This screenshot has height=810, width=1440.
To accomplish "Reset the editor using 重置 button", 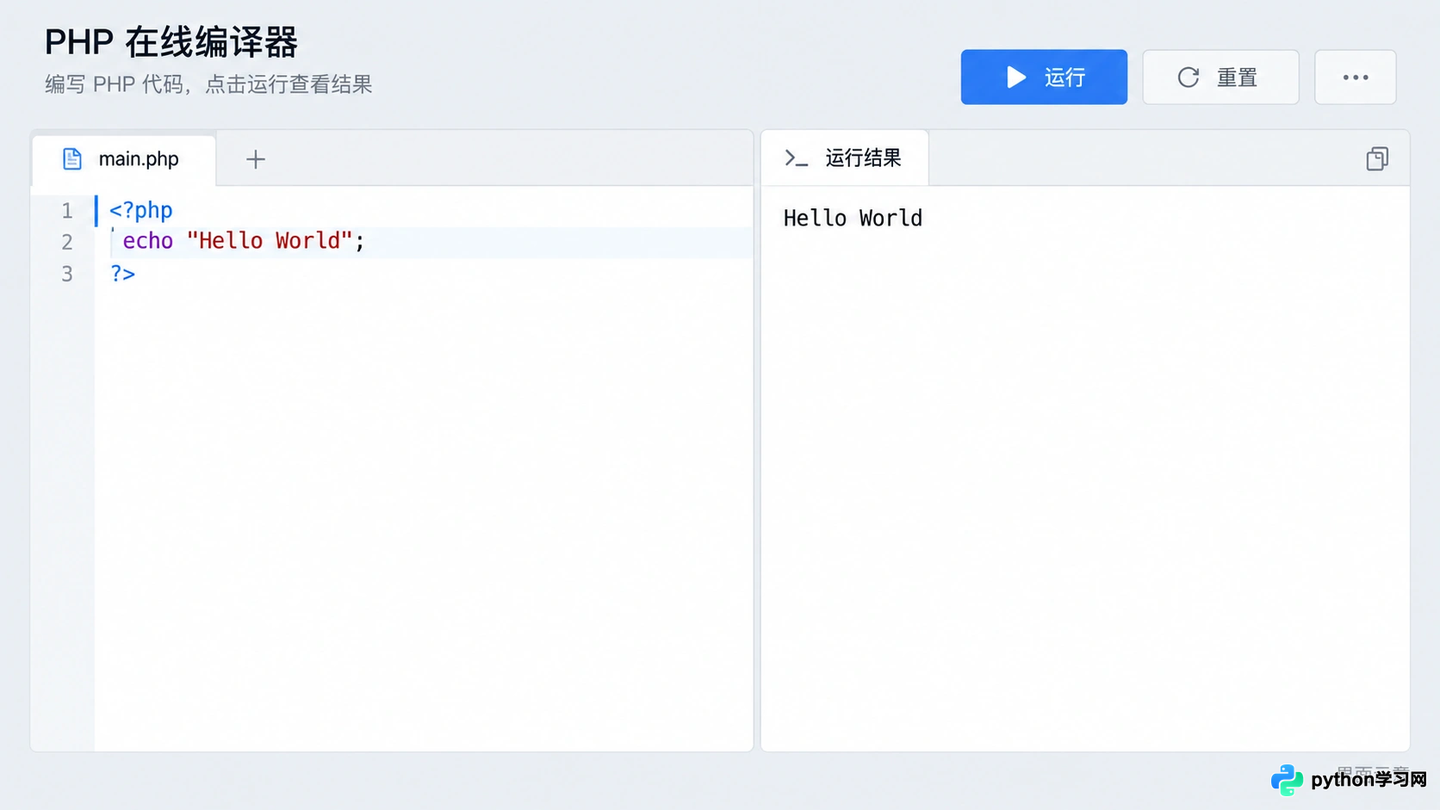I will [x=1221, y=77].
